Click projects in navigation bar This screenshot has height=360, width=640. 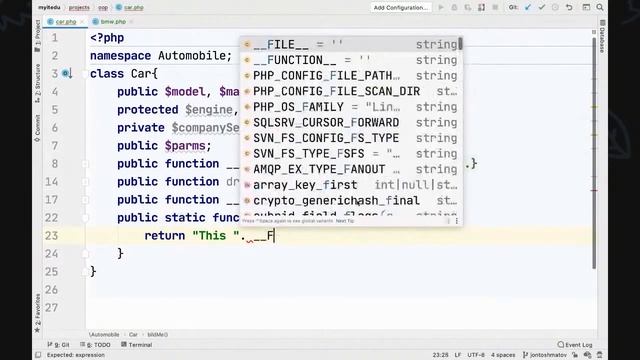[x=79, y=7]
